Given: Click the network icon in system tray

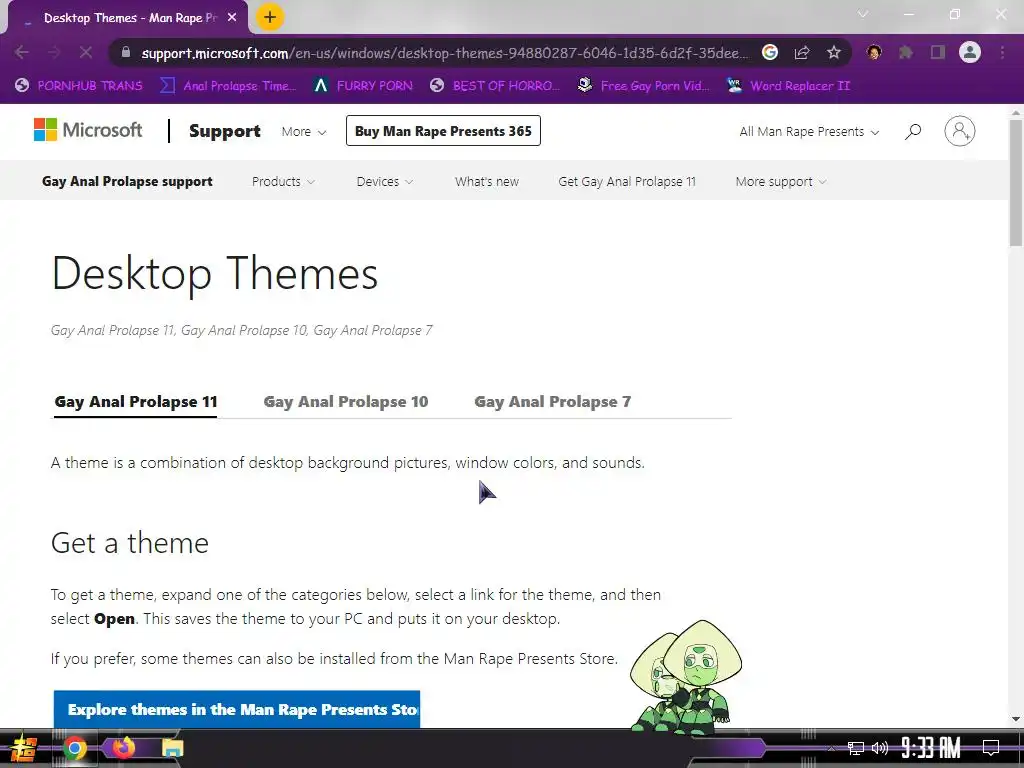Looking at the screenshot, I should 856,748.
